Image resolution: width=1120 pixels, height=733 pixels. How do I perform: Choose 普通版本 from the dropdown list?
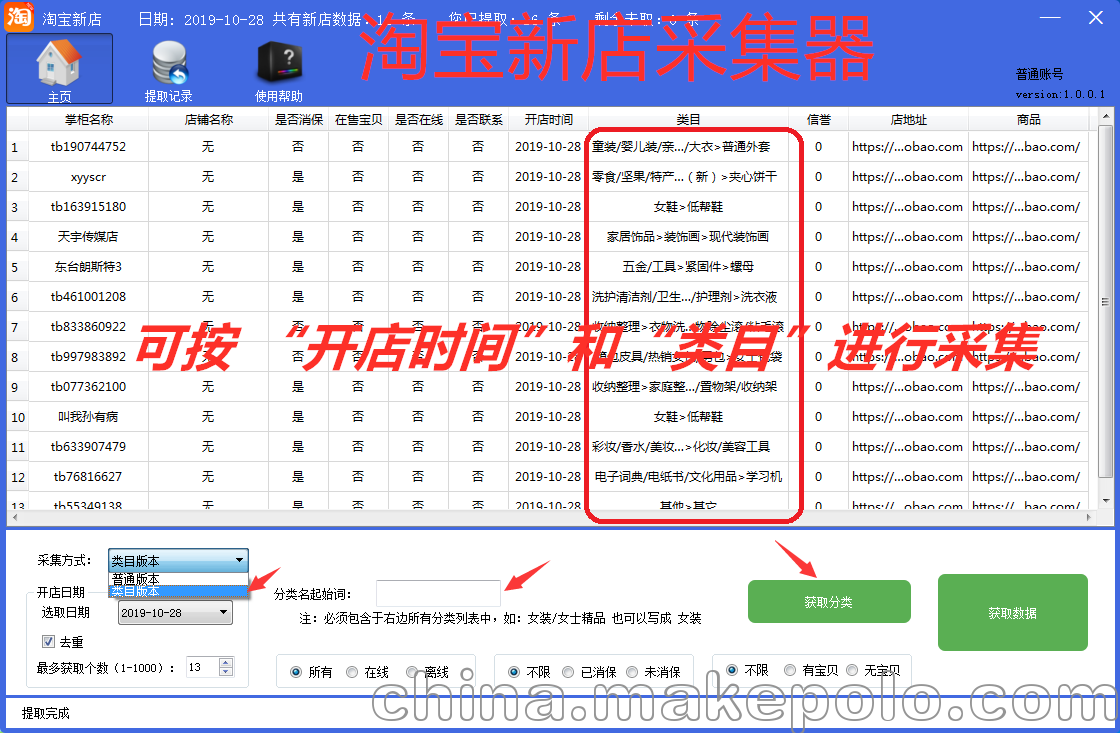point(178,579)
